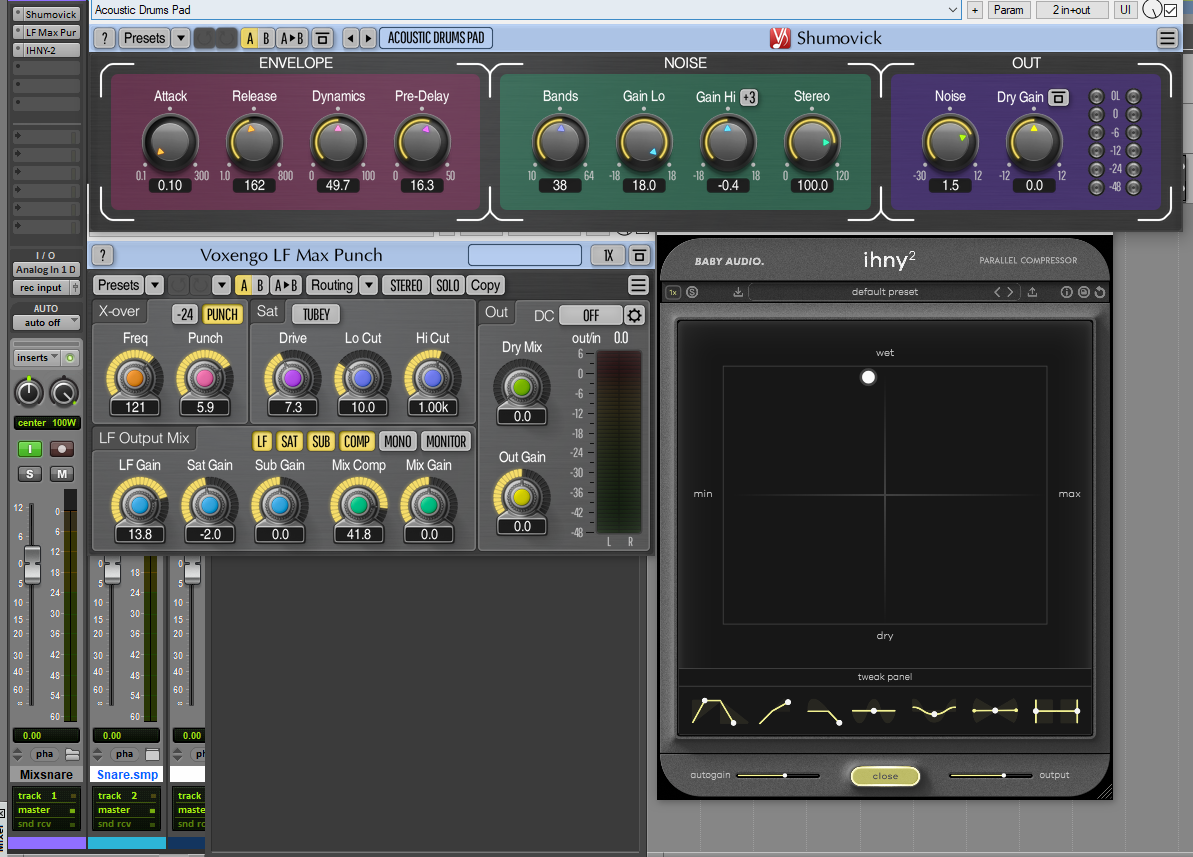This screenshot has width=1193, height=857.
Task: Open inserts dropdown on mixer strip
Action: (38, 358)
